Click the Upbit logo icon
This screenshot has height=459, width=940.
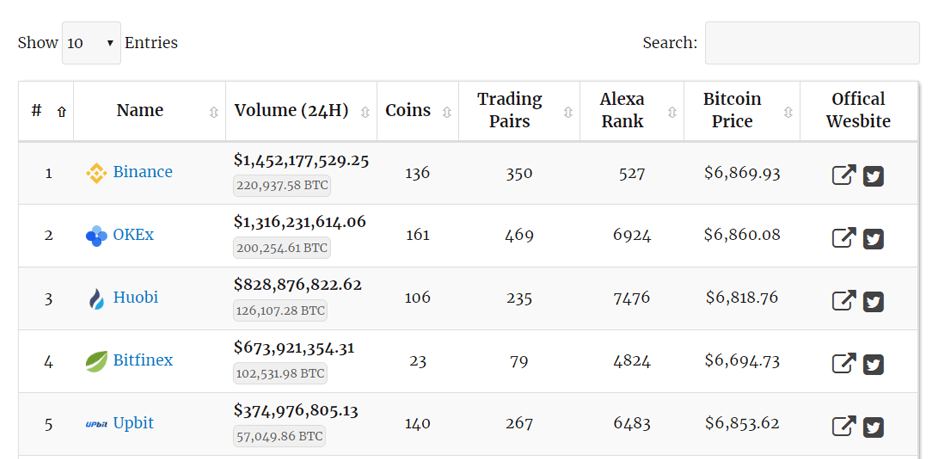click(x=97, y=424)
